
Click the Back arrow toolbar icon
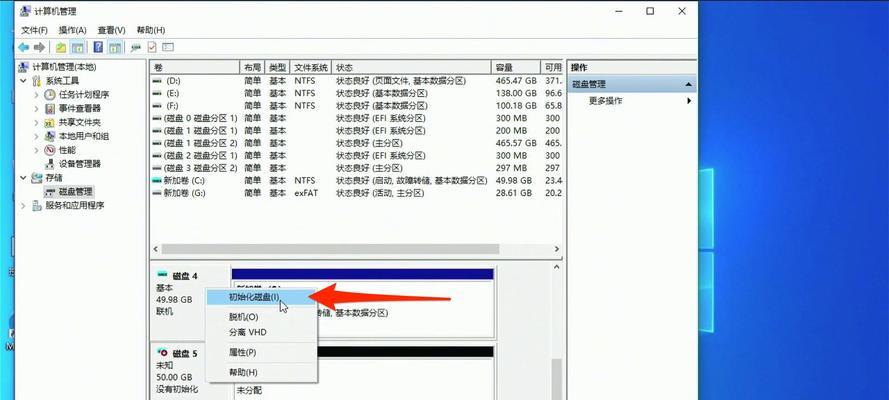[23, 48]
